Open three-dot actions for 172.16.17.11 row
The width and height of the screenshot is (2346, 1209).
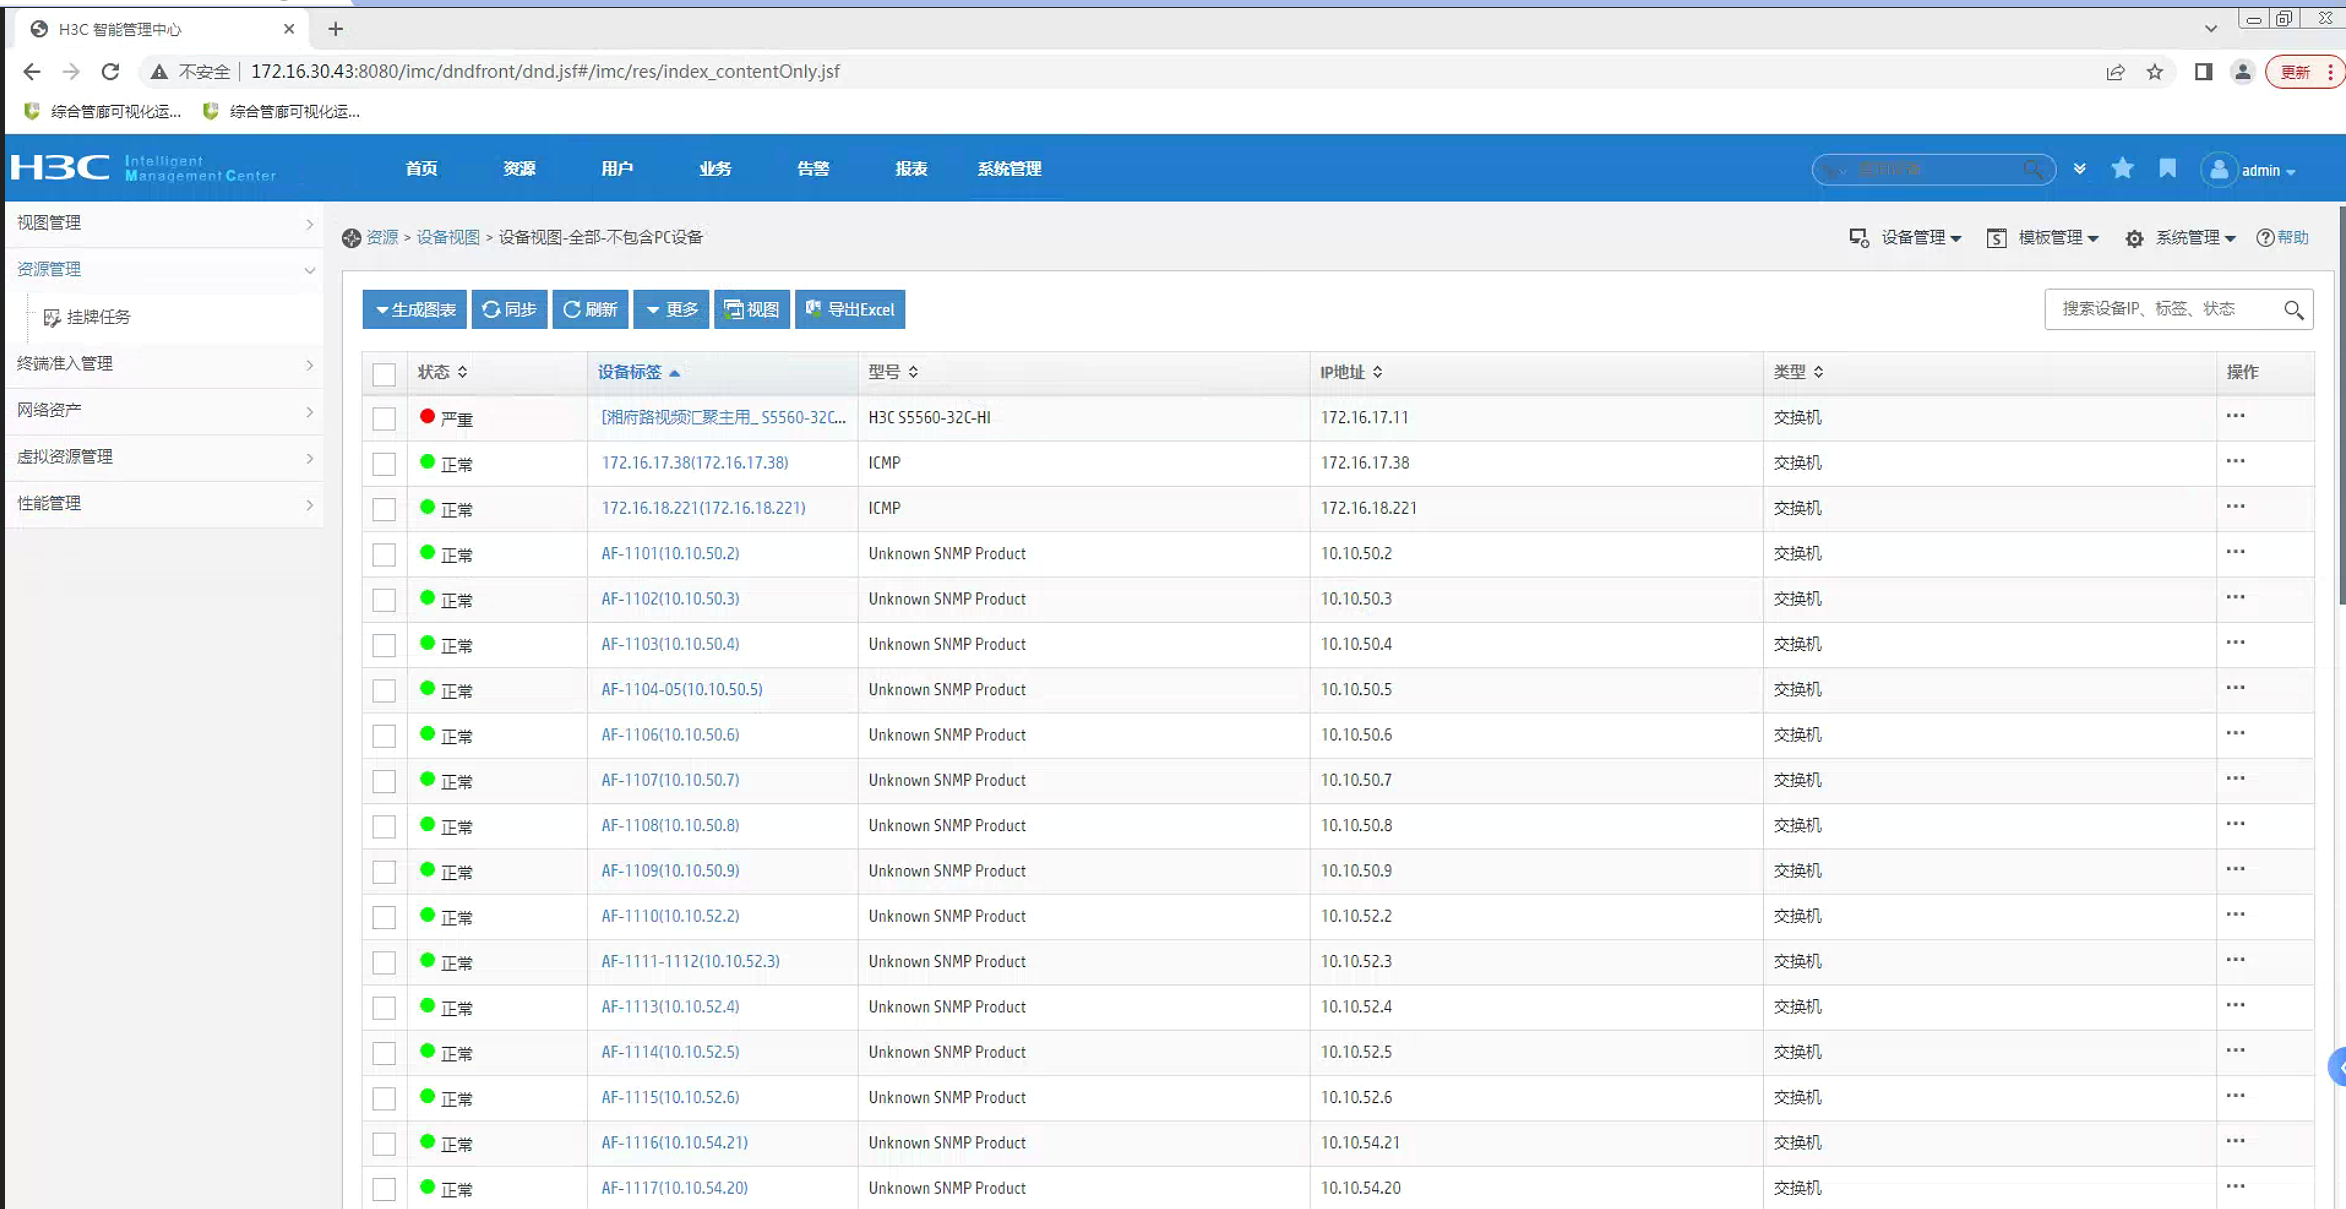point(2235,416)
